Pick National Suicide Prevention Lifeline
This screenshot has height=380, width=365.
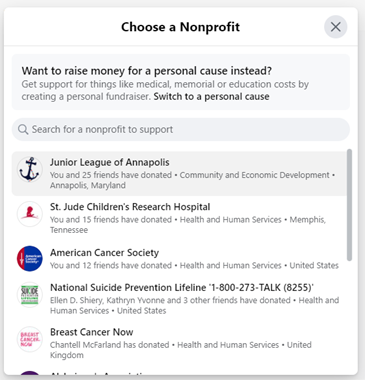coord(179,298)
